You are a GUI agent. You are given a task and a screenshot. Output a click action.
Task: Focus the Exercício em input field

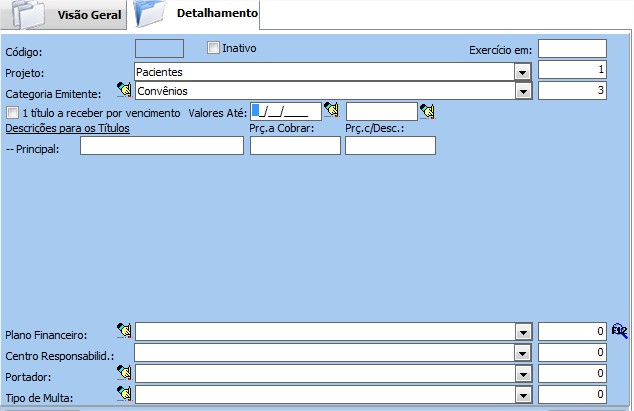(572, 49)
